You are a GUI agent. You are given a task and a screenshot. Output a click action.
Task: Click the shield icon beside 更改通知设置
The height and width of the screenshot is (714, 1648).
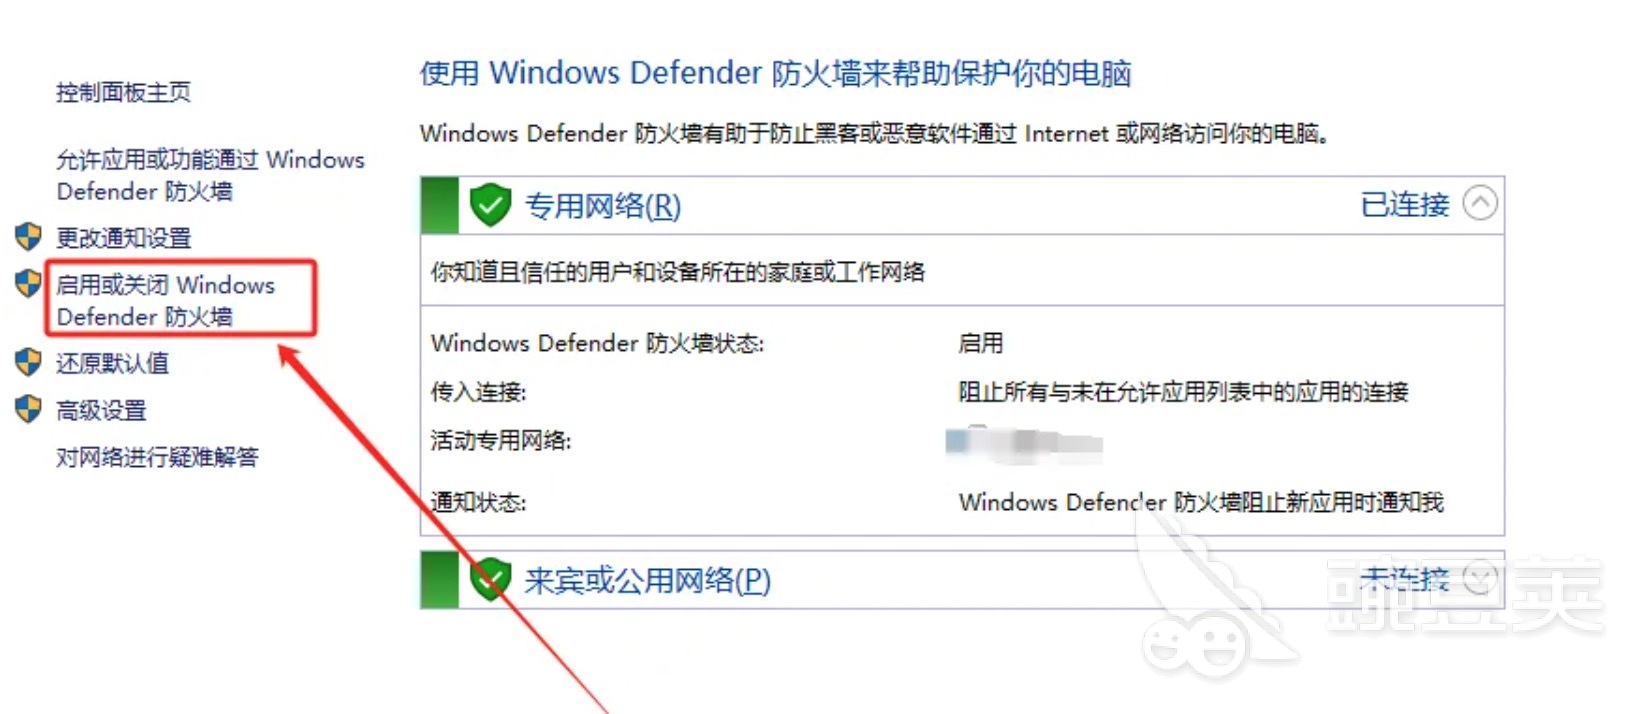tap(28, 237)
